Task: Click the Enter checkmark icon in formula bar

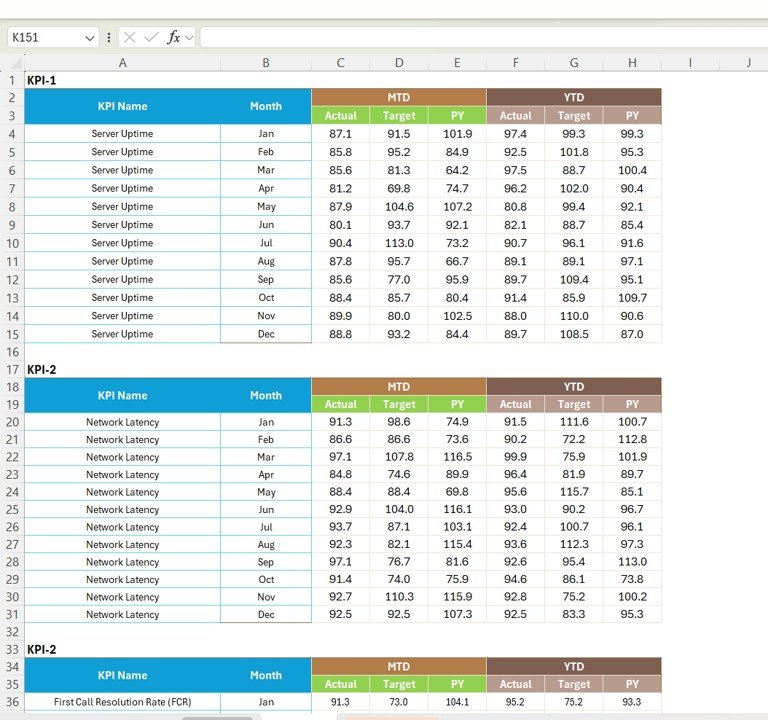Action: point(151,37)
